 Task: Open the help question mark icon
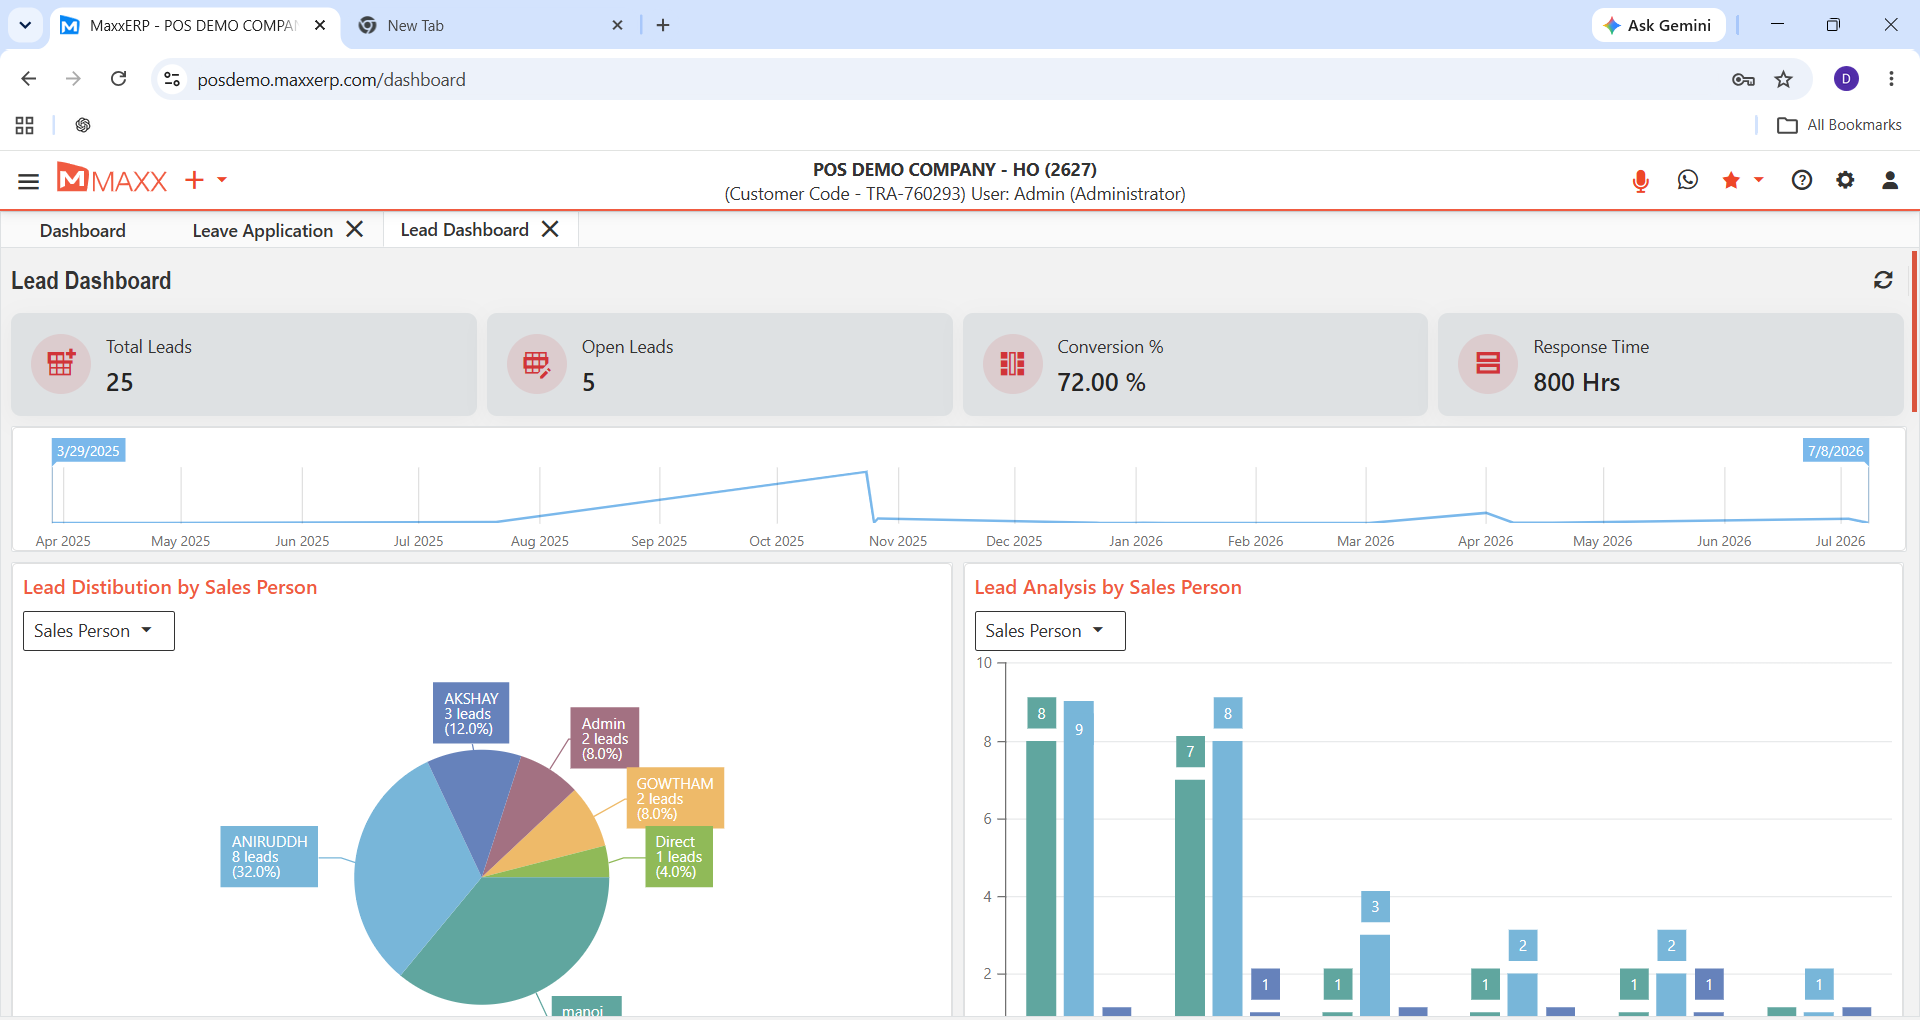coord(1802,180)
